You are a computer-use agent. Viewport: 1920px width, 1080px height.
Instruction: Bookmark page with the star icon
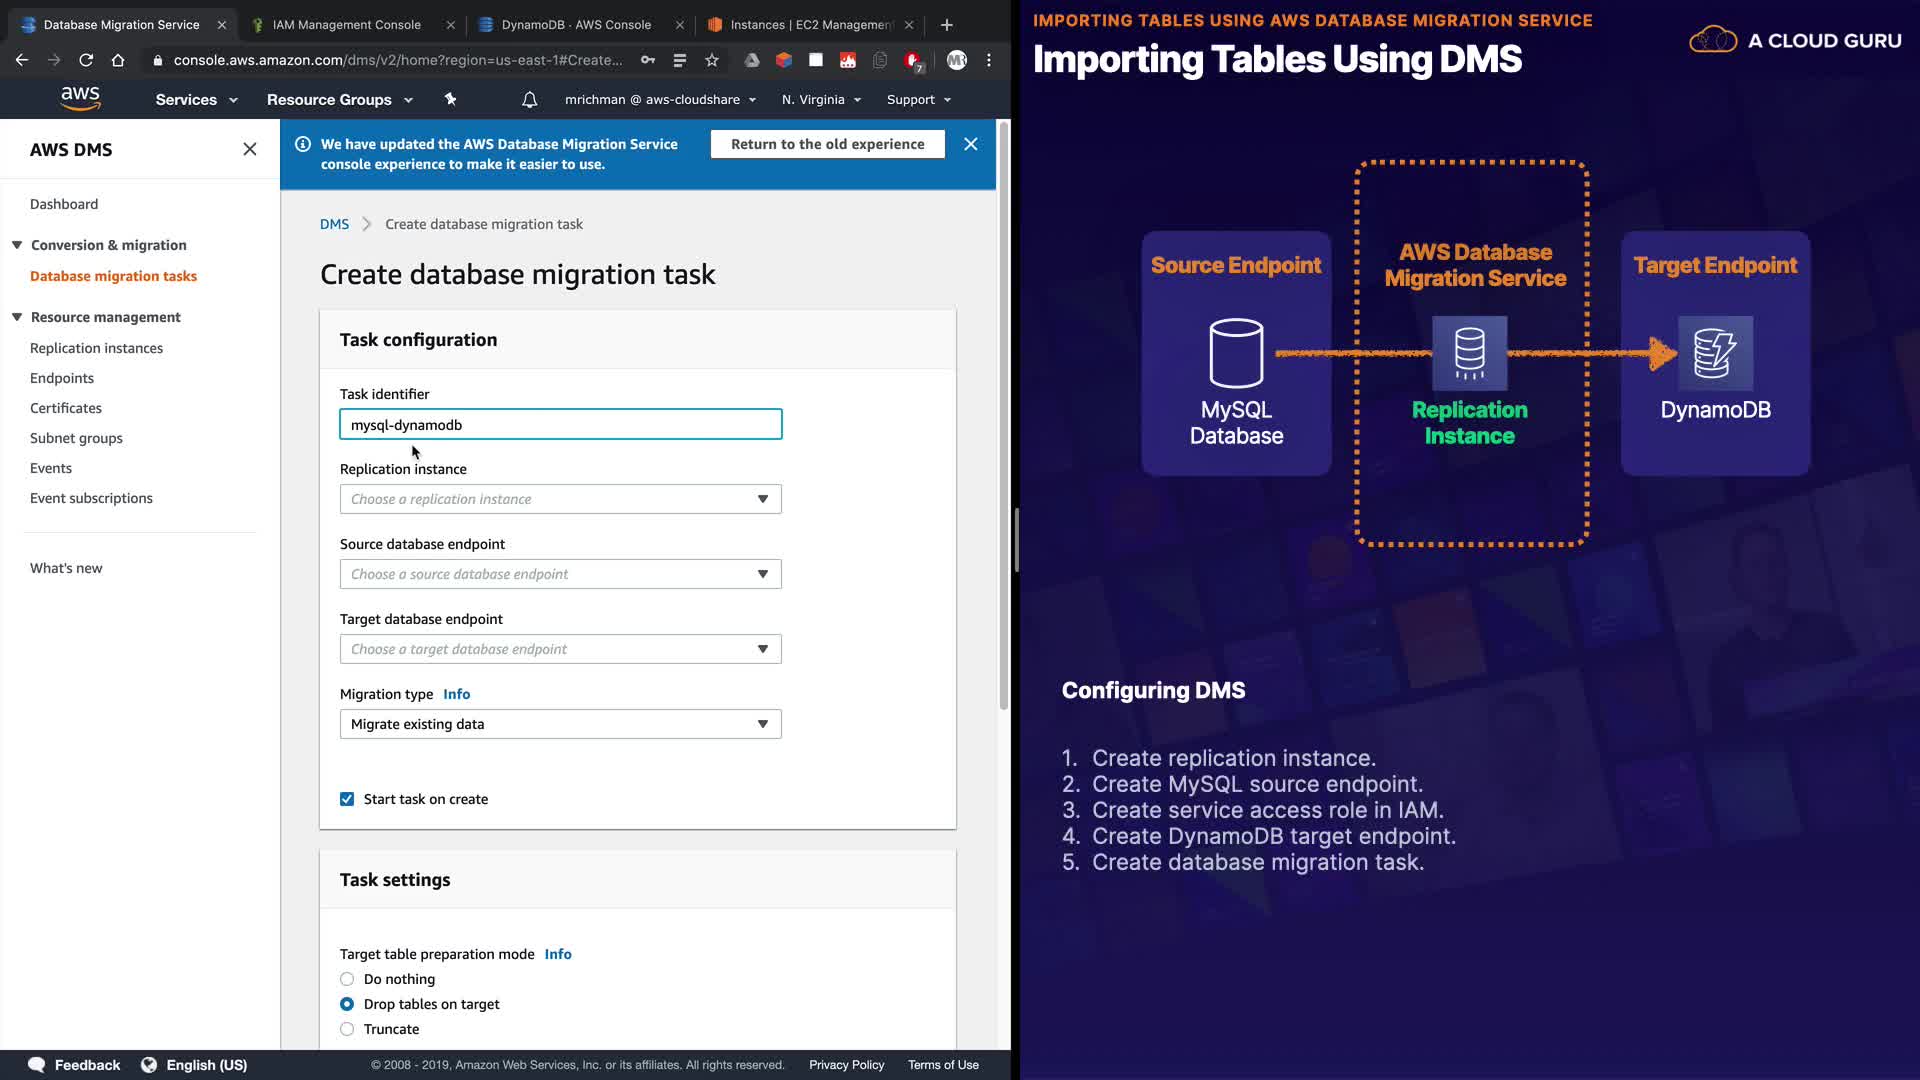[x=712, y=60]
